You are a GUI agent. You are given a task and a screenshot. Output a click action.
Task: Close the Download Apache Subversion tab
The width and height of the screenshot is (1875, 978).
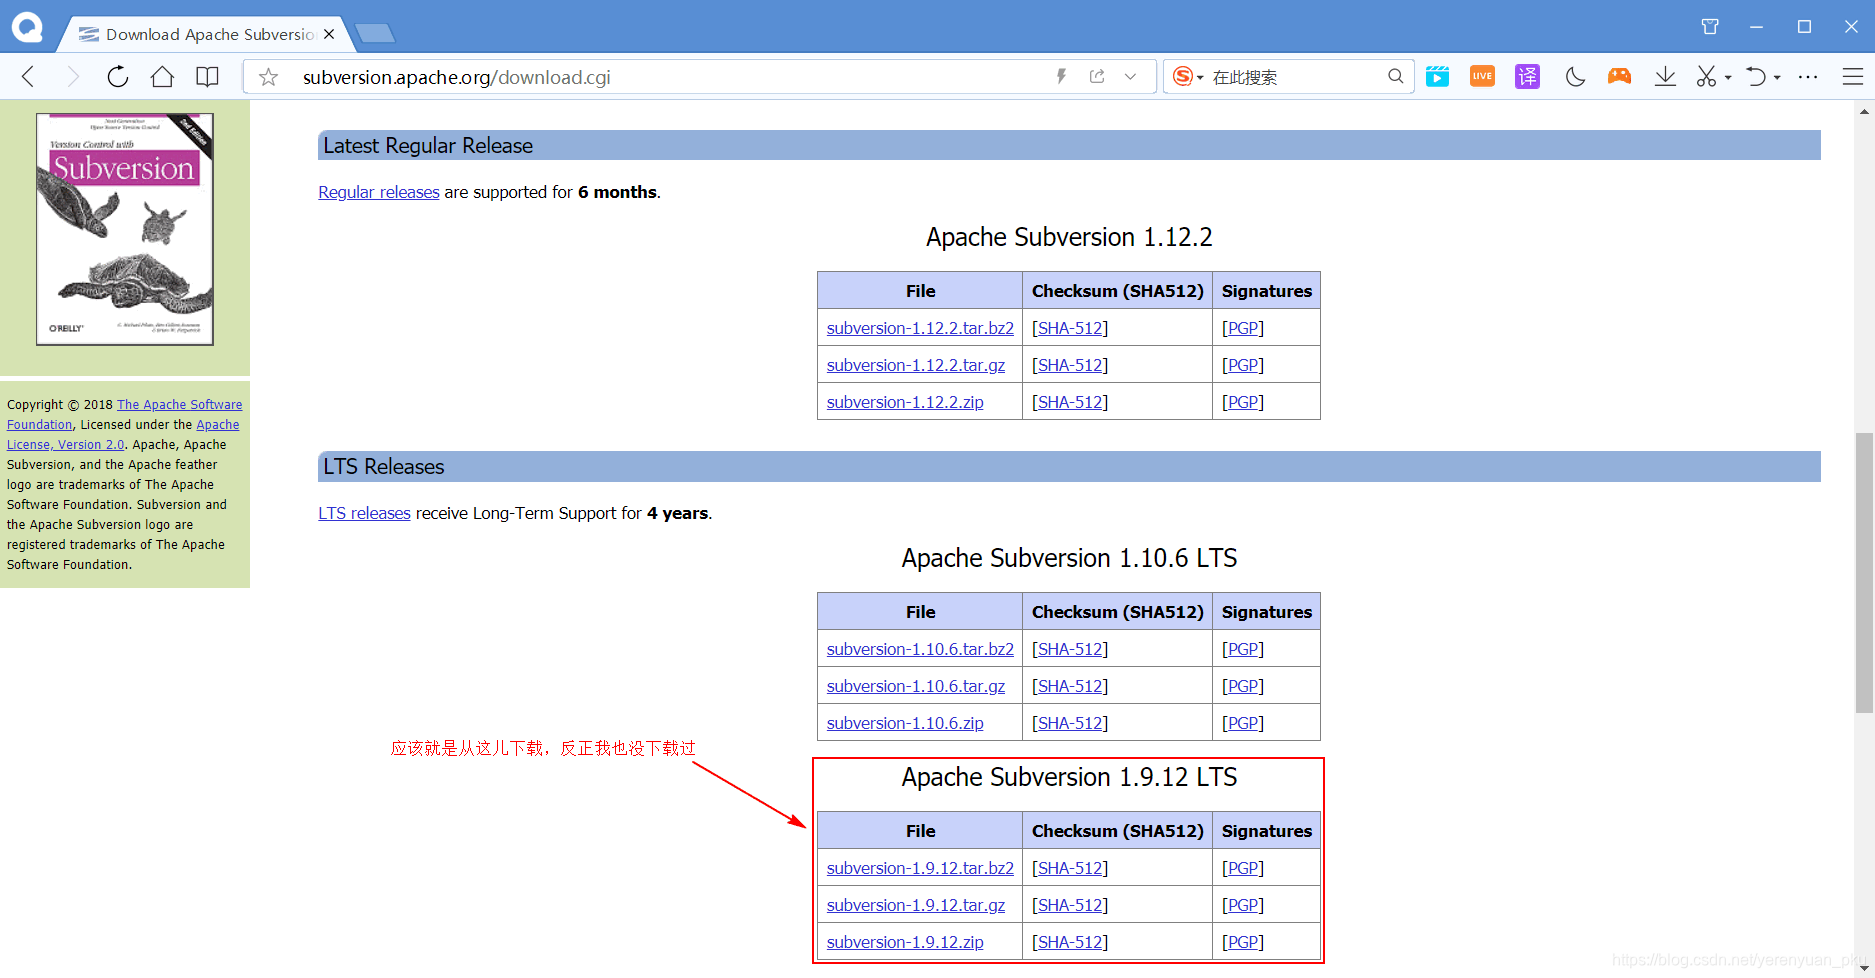tap(329, 34)
